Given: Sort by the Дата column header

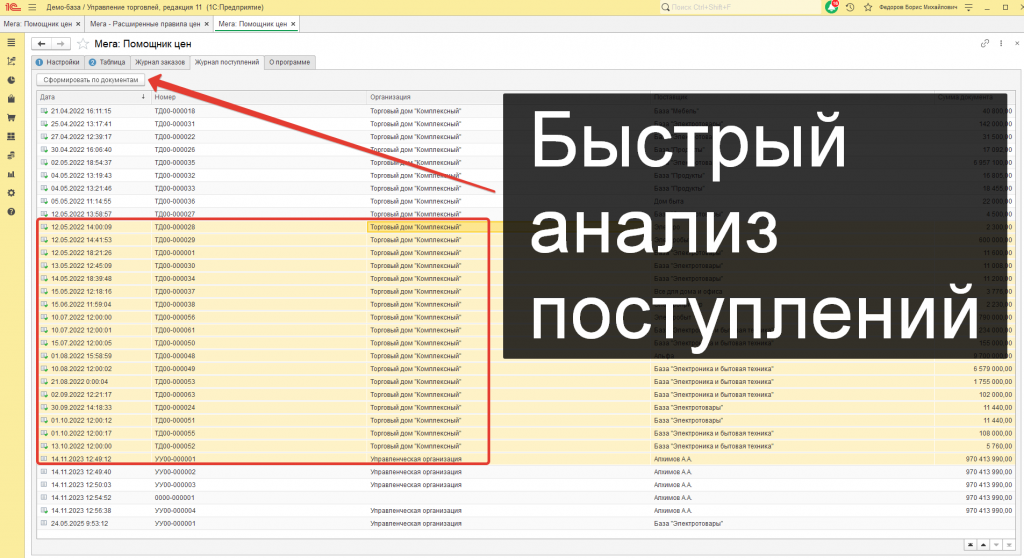Looking at the screenshot, I should [93, 97].
